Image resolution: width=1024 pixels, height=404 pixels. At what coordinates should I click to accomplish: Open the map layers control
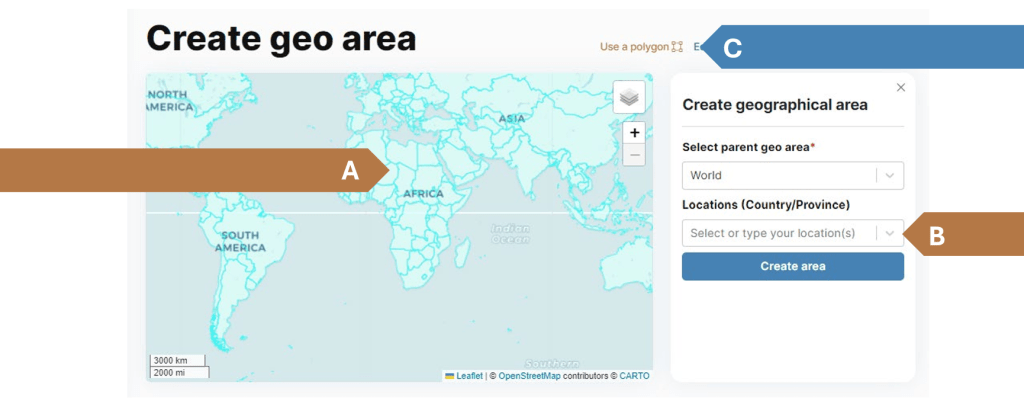629,97
